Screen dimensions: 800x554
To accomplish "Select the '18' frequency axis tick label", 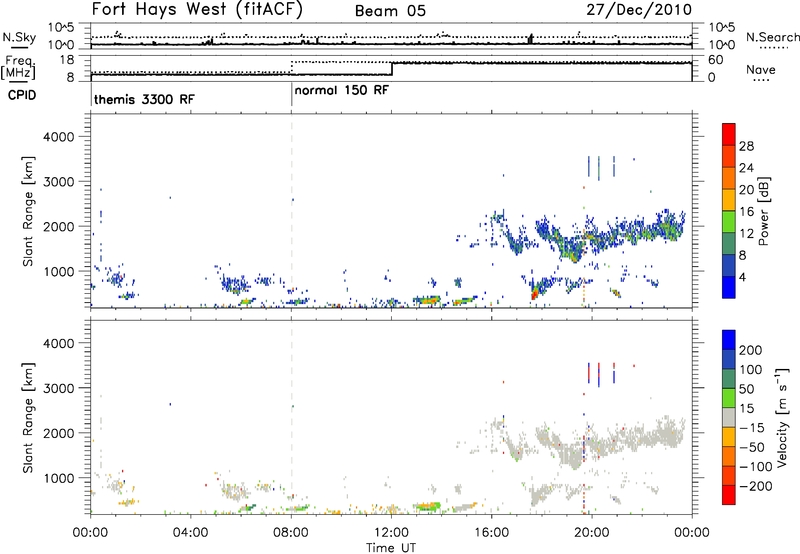I will [x=66, y=60].
